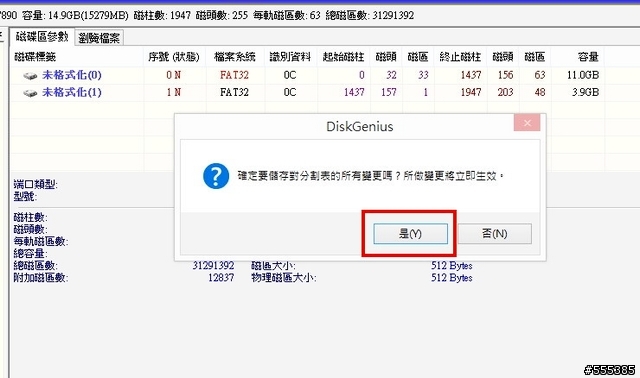The image size is (640, 378).
Task: Click the 11.0GB capacity cell
Action: click(583, 75)
